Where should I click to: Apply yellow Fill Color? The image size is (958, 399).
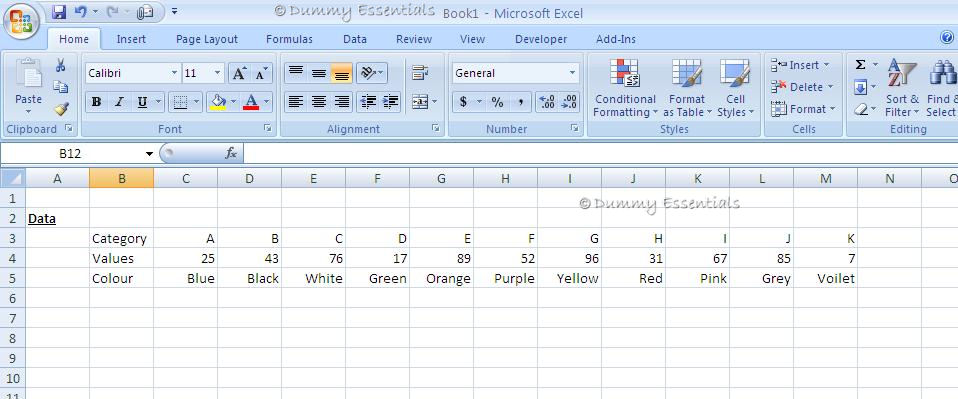(x=218, y=102)
